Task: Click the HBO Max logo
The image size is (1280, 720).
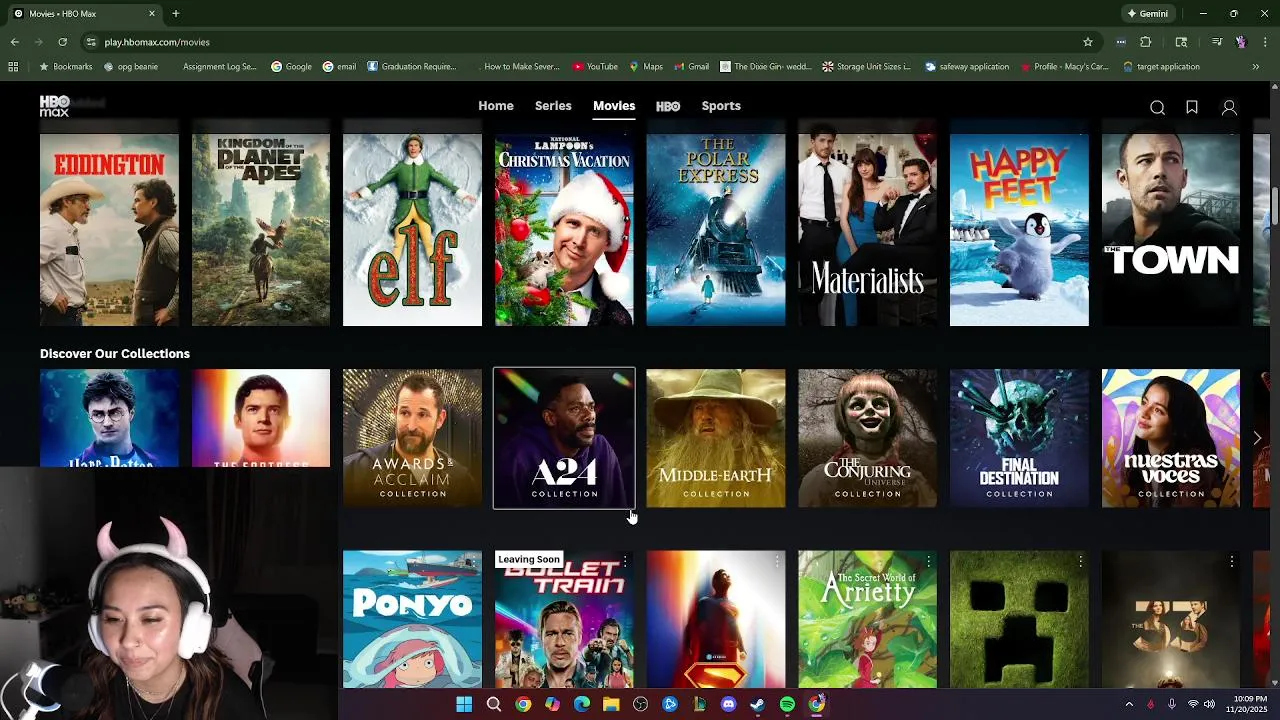Action: point(54,106)
